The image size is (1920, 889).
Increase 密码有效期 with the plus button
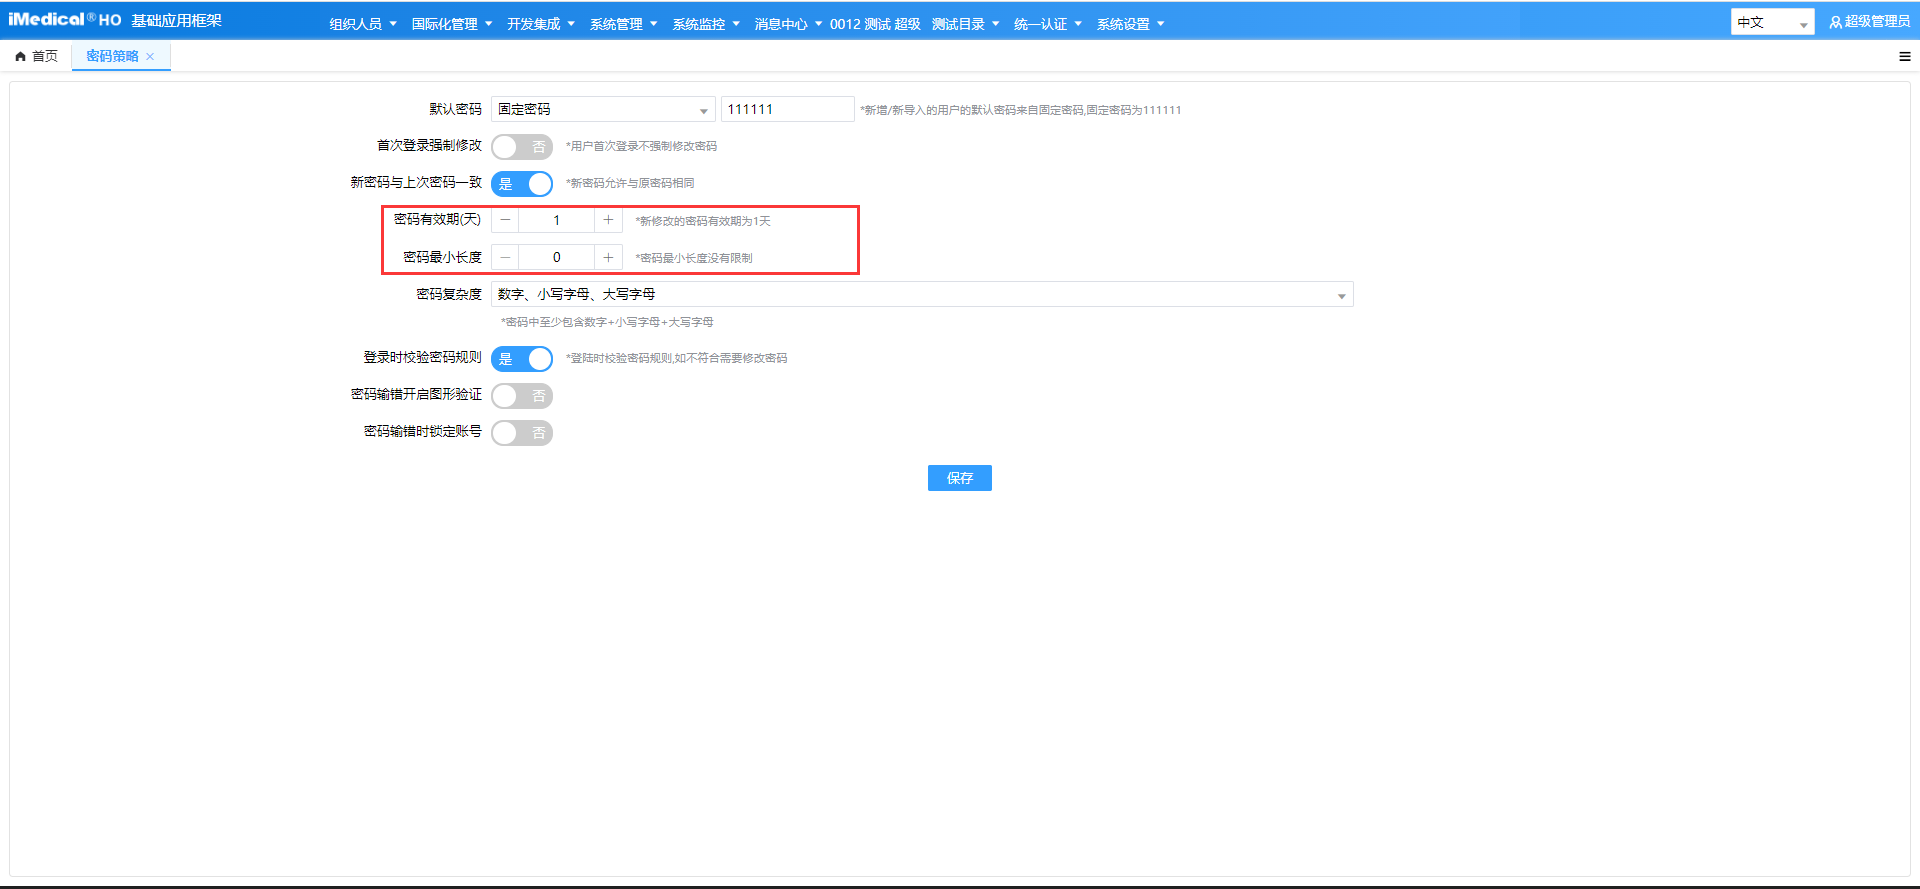point(608,220)
